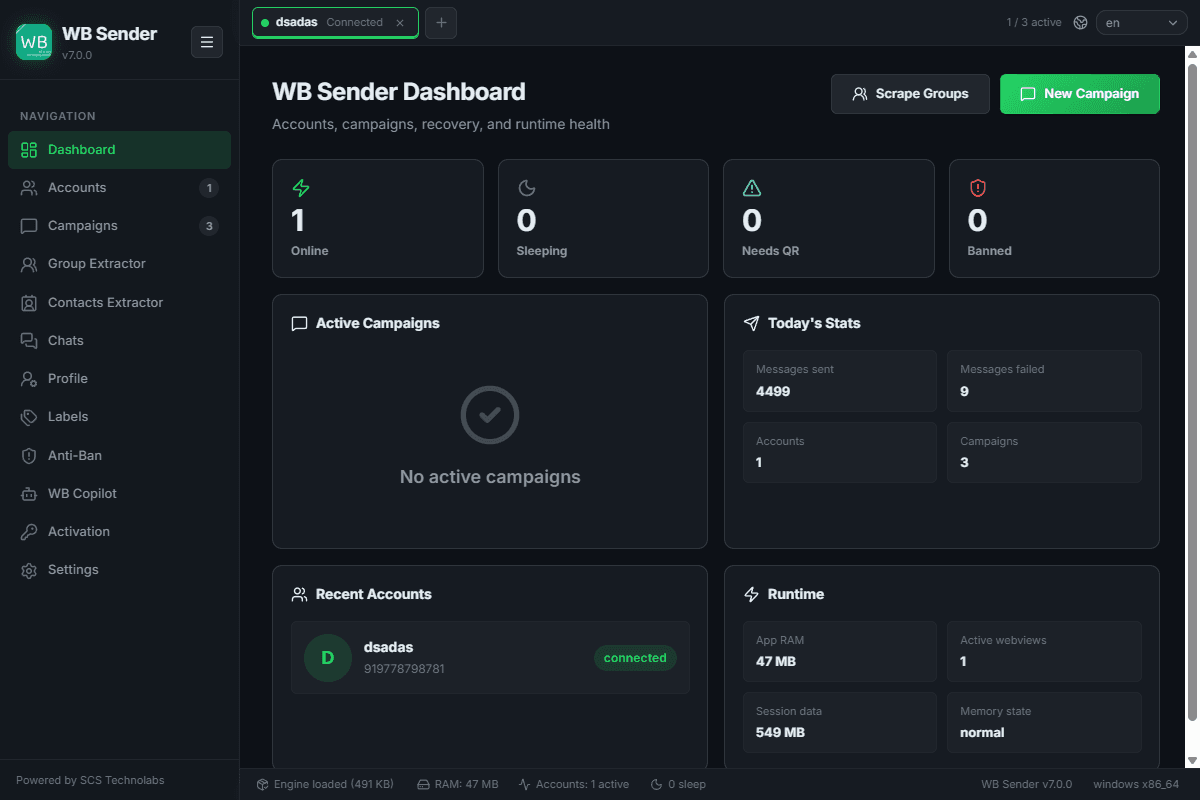Click the connected status badge for dsadas

[635, 658]
